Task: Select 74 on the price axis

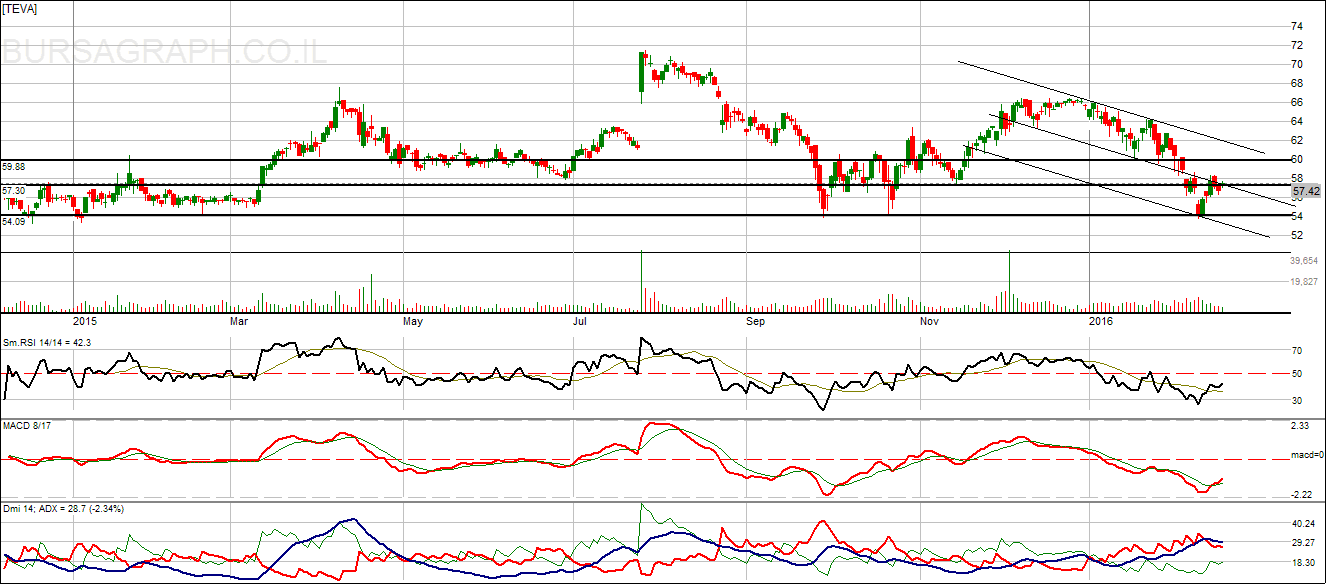Action: click(1296, 26)
